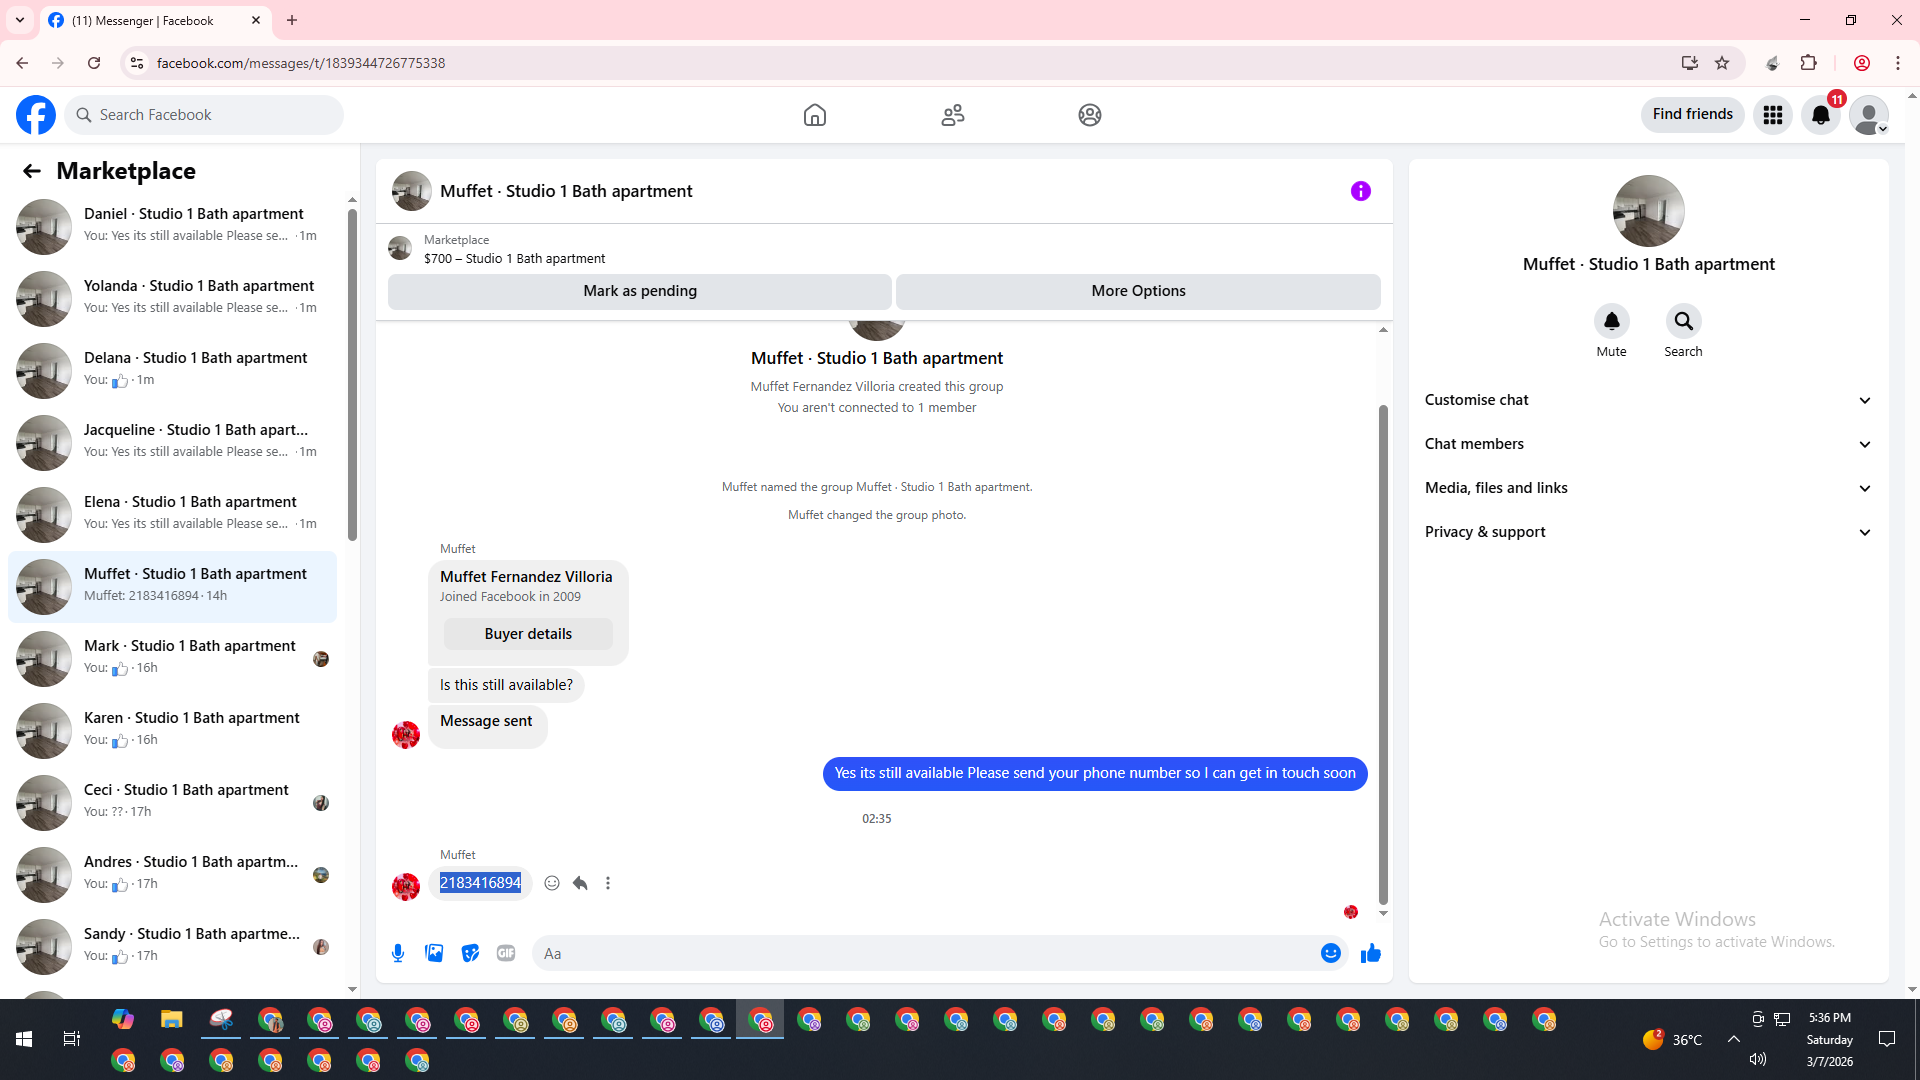The width and height of the screenshot is (1920, 1080).
Task: Open the Friends icon in top navigation
Action: (953, 115)
